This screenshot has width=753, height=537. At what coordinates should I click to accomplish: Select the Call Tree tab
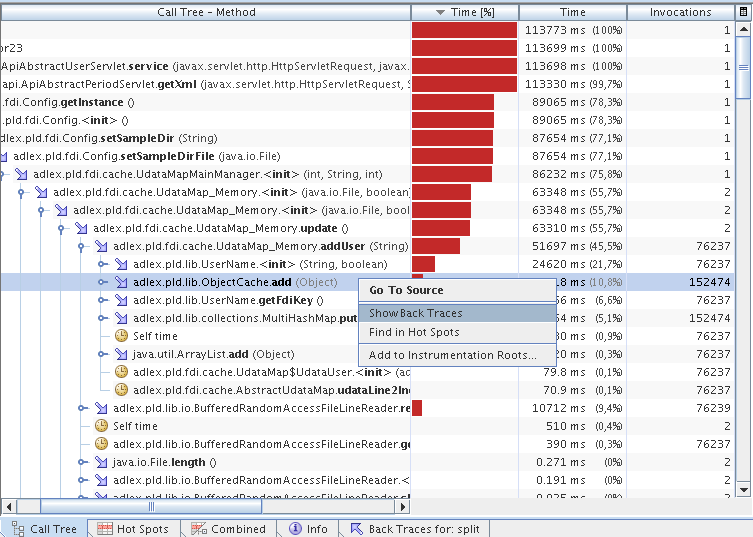pos(44,529)
